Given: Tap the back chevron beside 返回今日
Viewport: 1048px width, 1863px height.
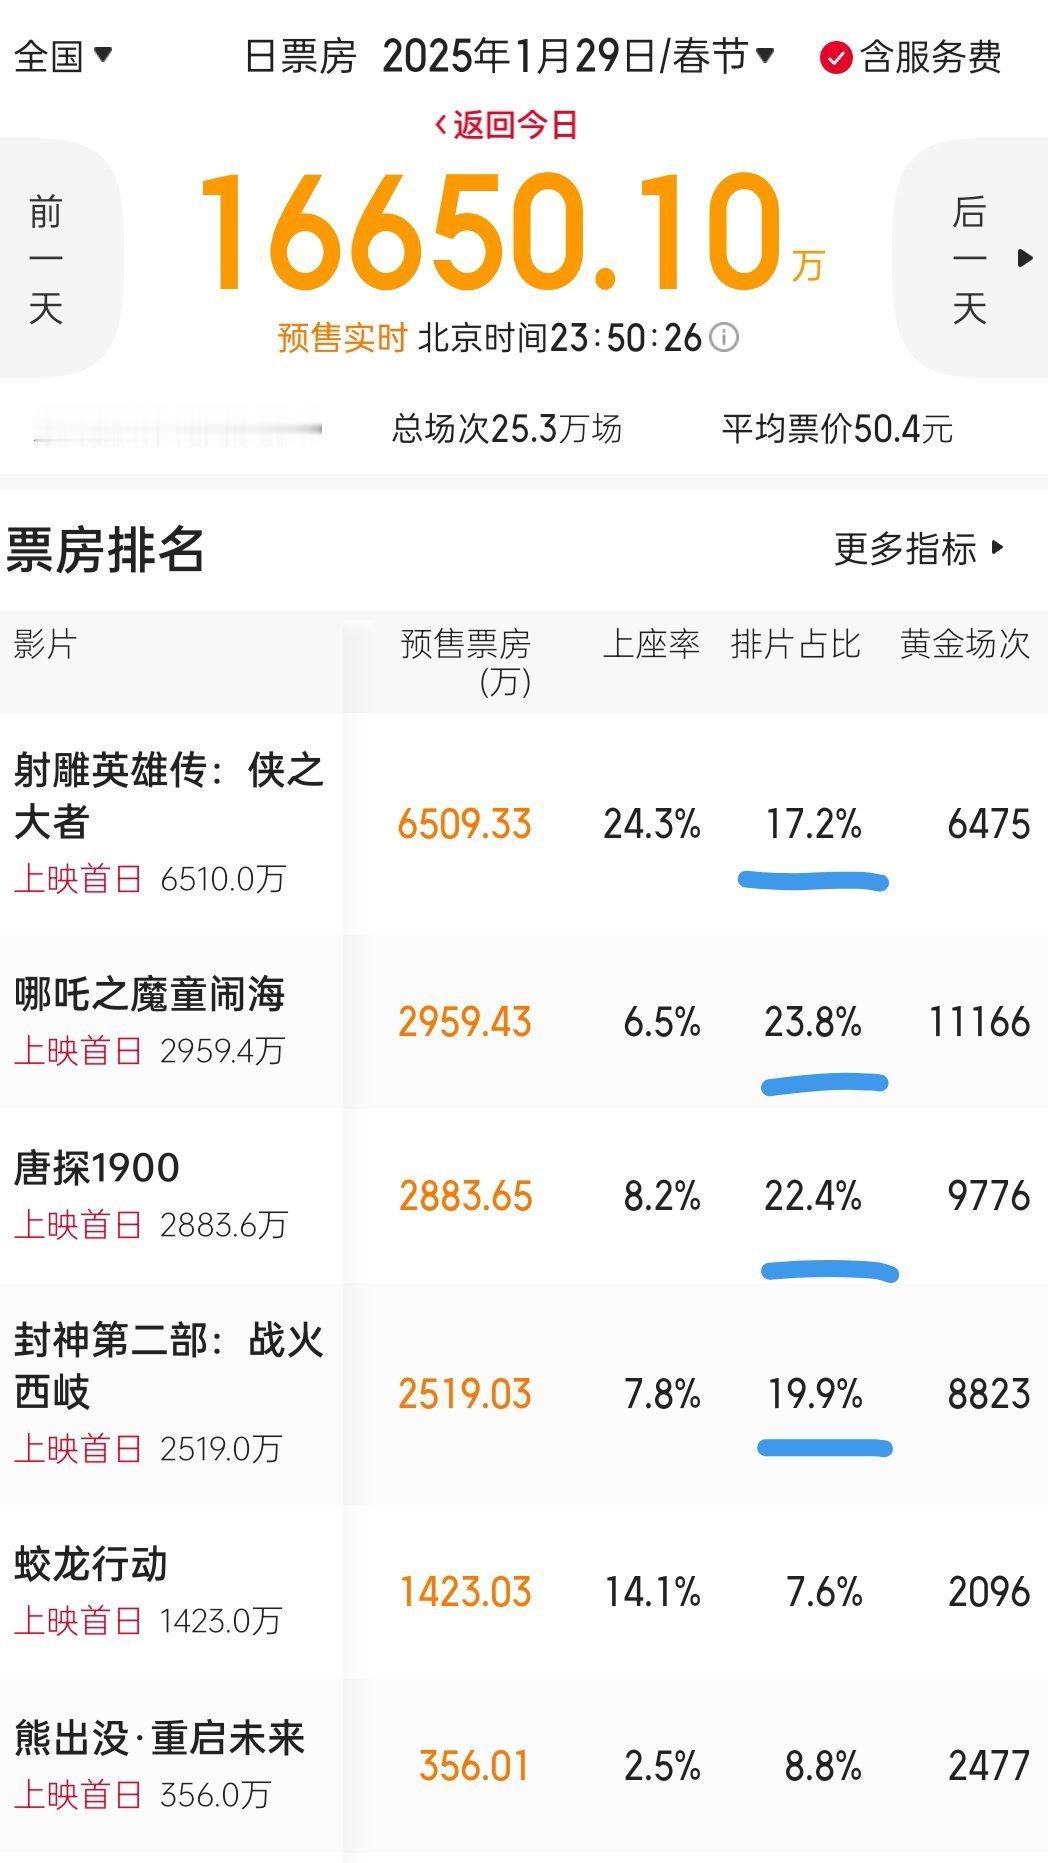Looking at the screenshot, I should pos(440,125).
